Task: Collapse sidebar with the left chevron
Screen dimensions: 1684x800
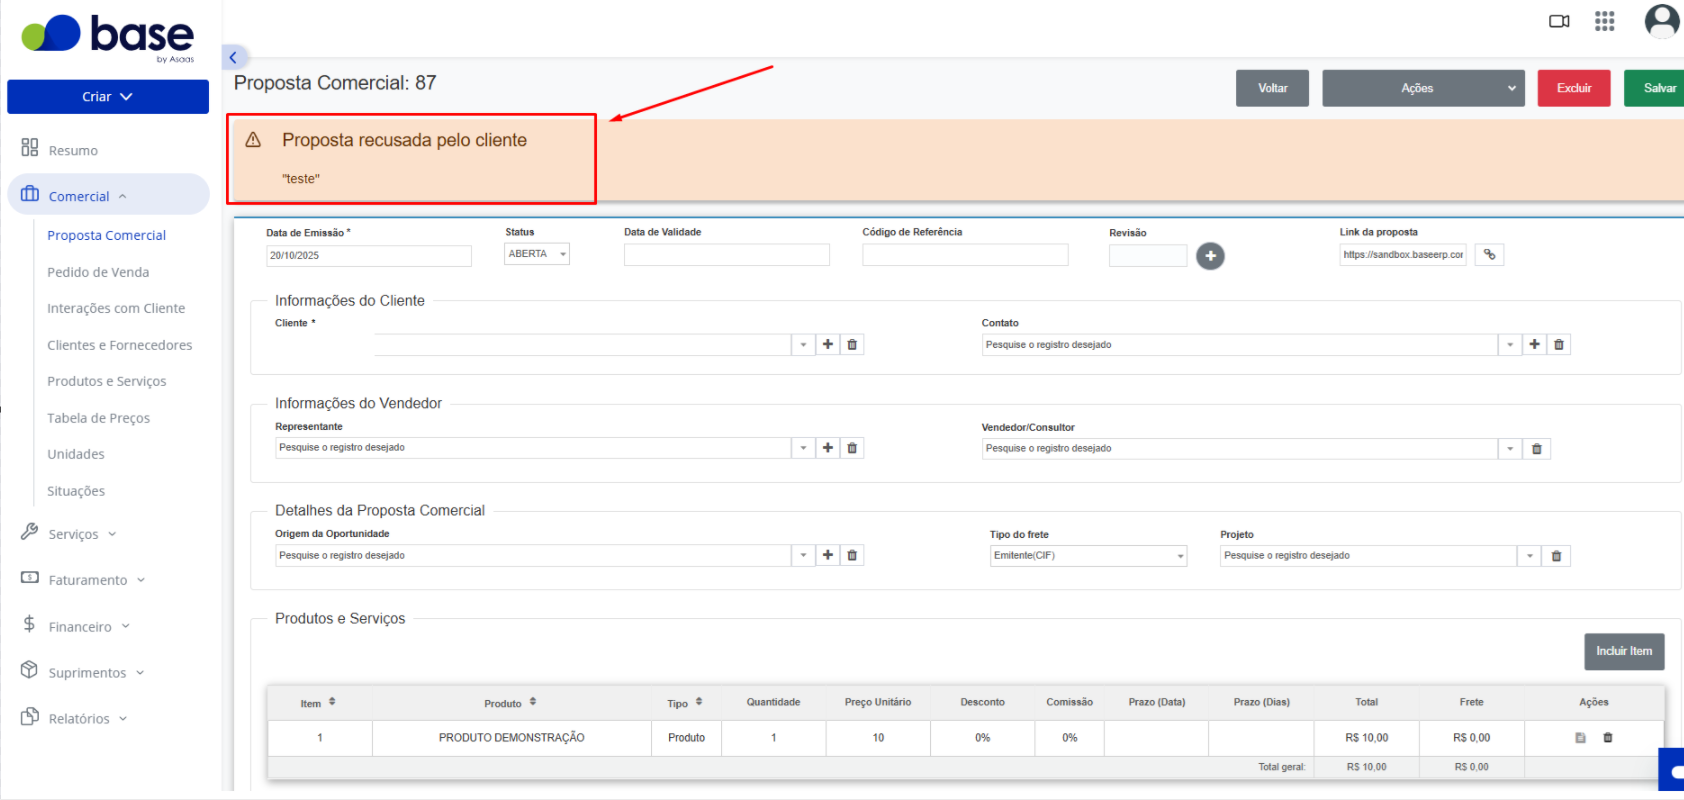Action: [233, 57]
